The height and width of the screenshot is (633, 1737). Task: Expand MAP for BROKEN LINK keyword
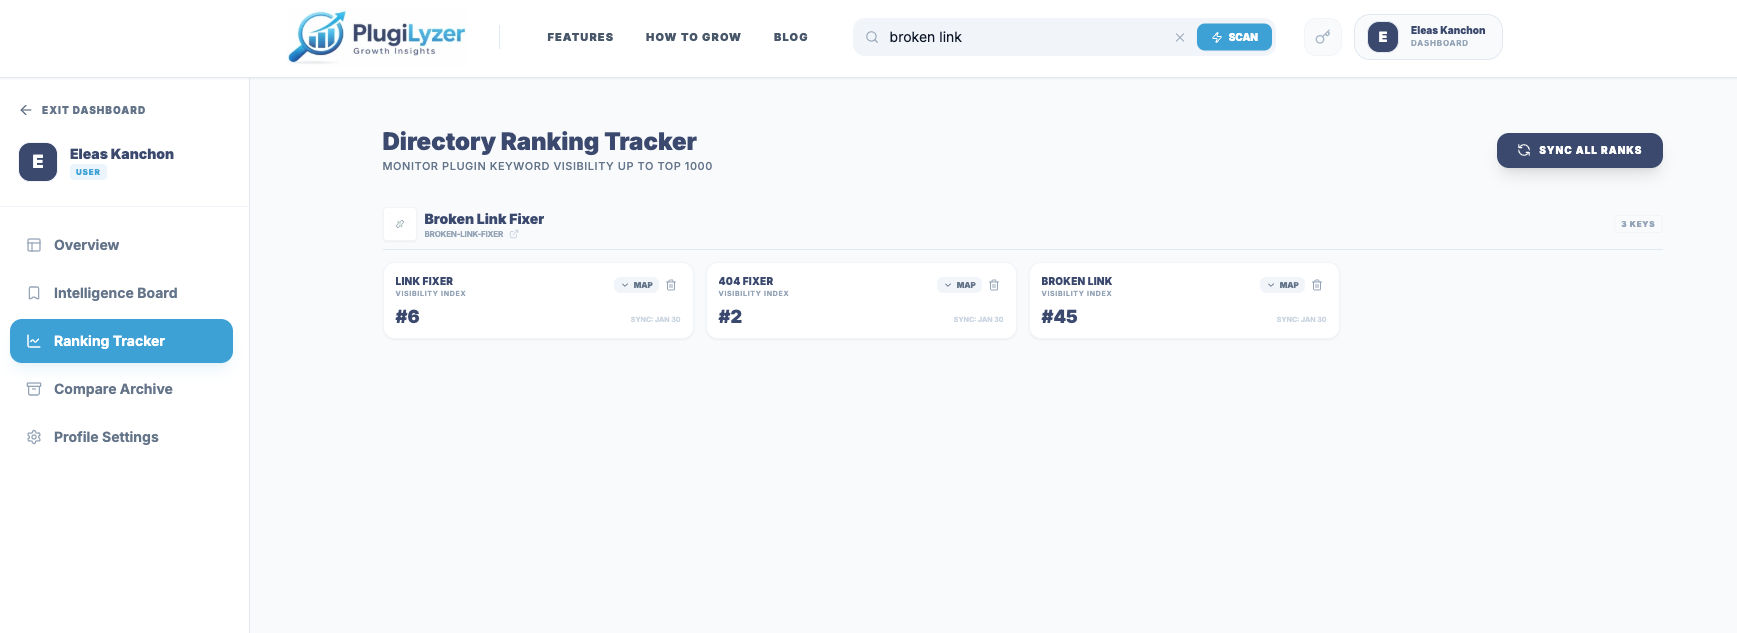tap(1282, 285)
